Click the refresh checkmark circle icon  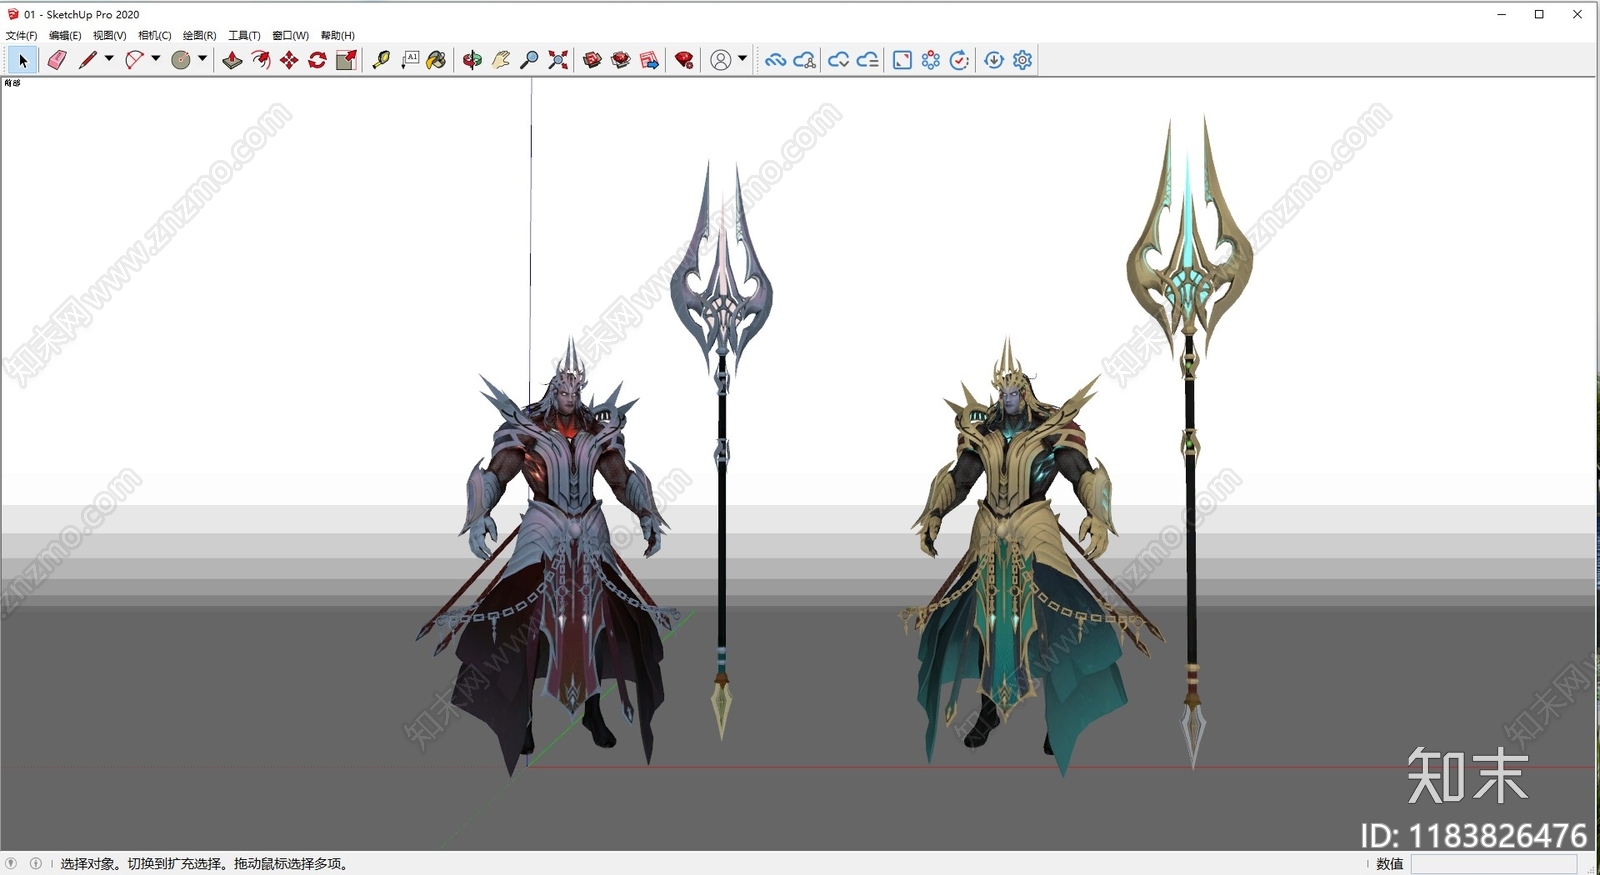coord(959,60)
